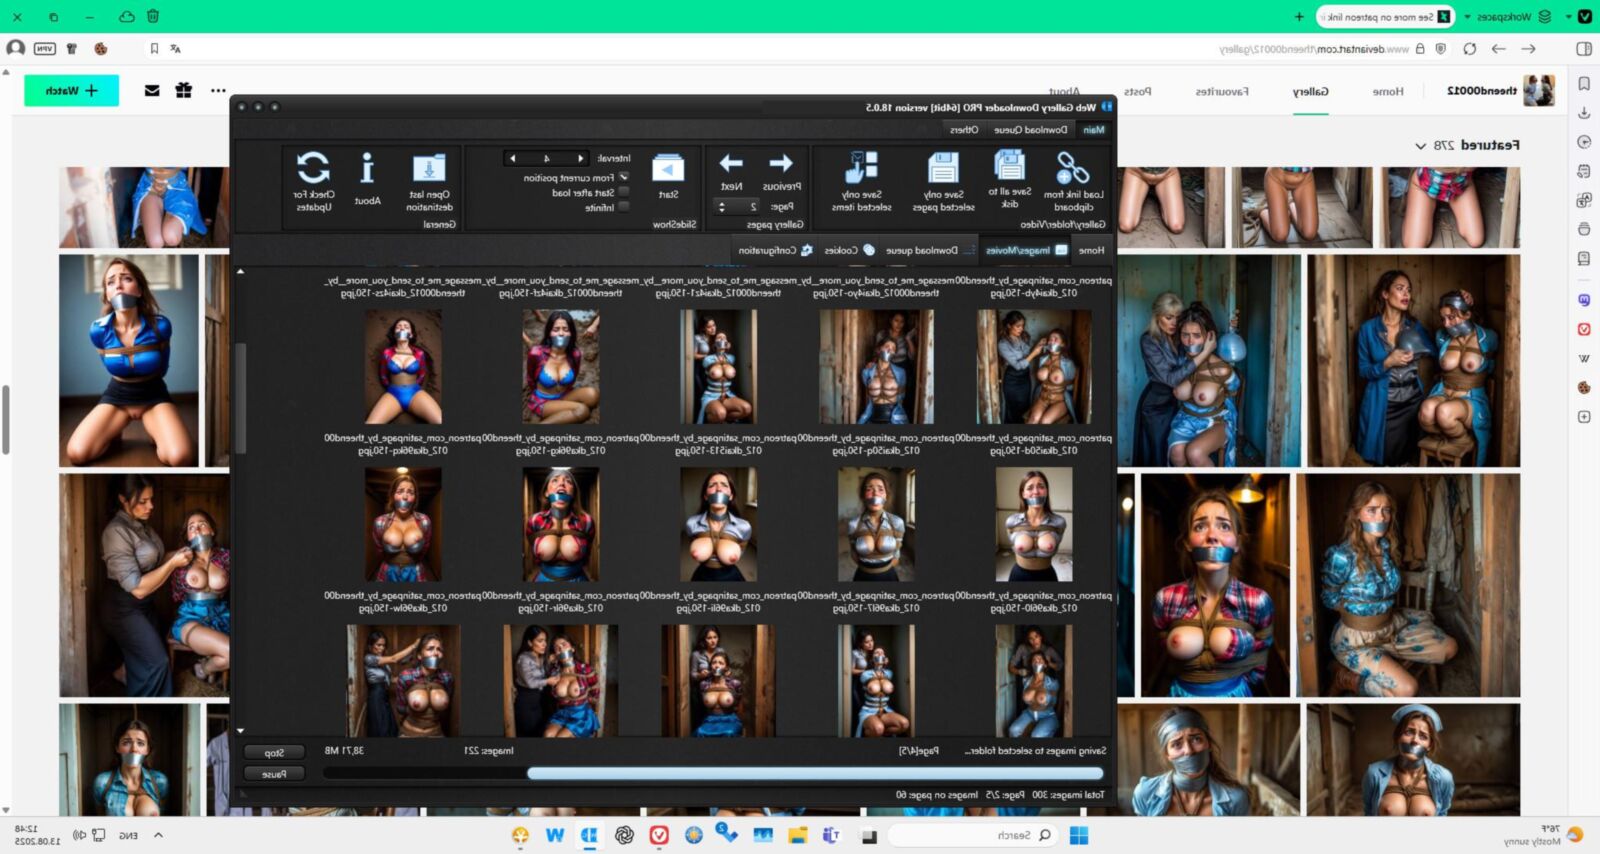Click Page number spinner arrows

722,206
